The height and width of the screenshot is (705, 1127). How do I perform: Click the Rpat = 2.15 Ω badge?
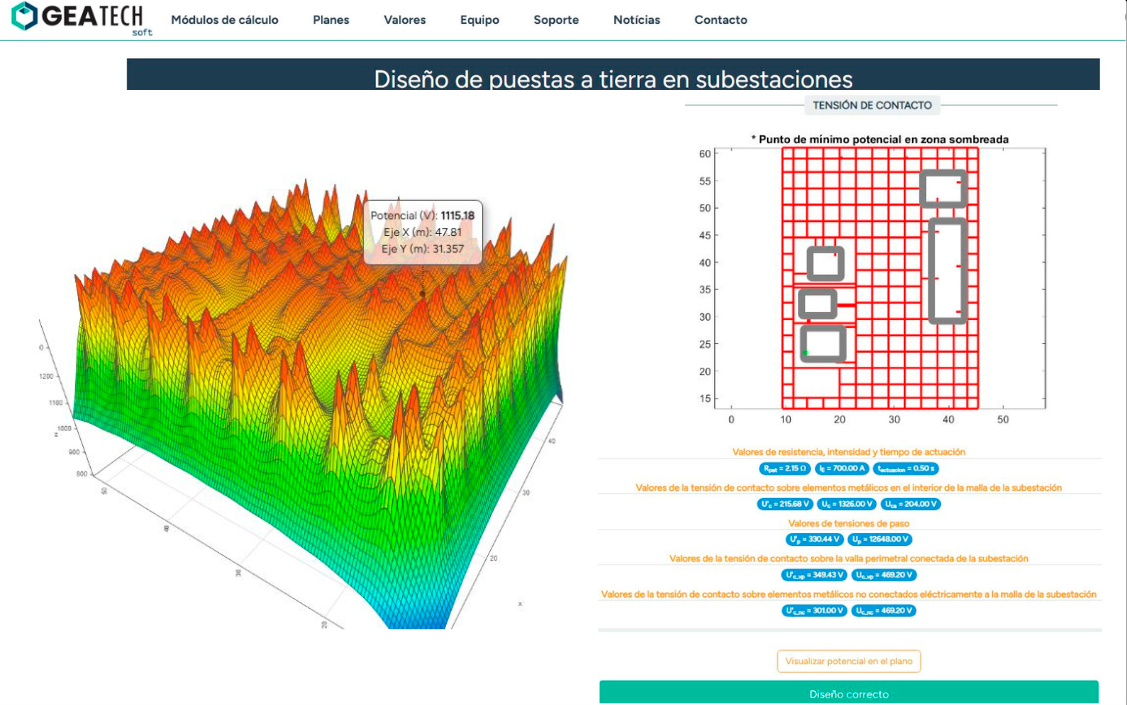point(784,468)
